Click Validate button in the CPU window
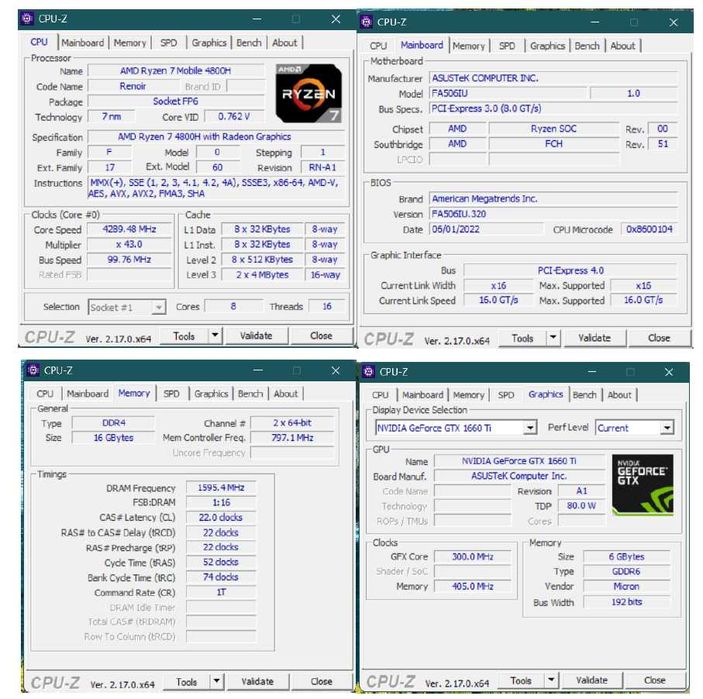This screenshot has width=703, height=699. click(256, 336)
